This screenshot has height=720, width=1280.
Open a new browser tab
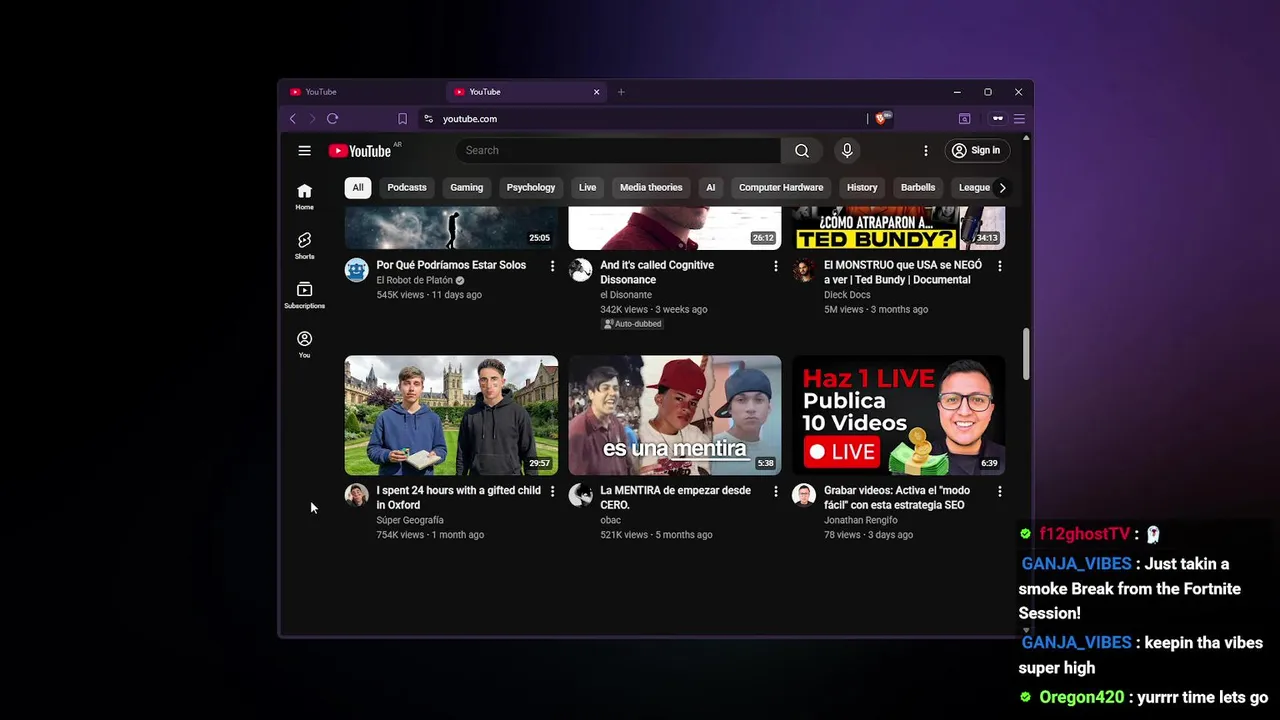(621, 92)
